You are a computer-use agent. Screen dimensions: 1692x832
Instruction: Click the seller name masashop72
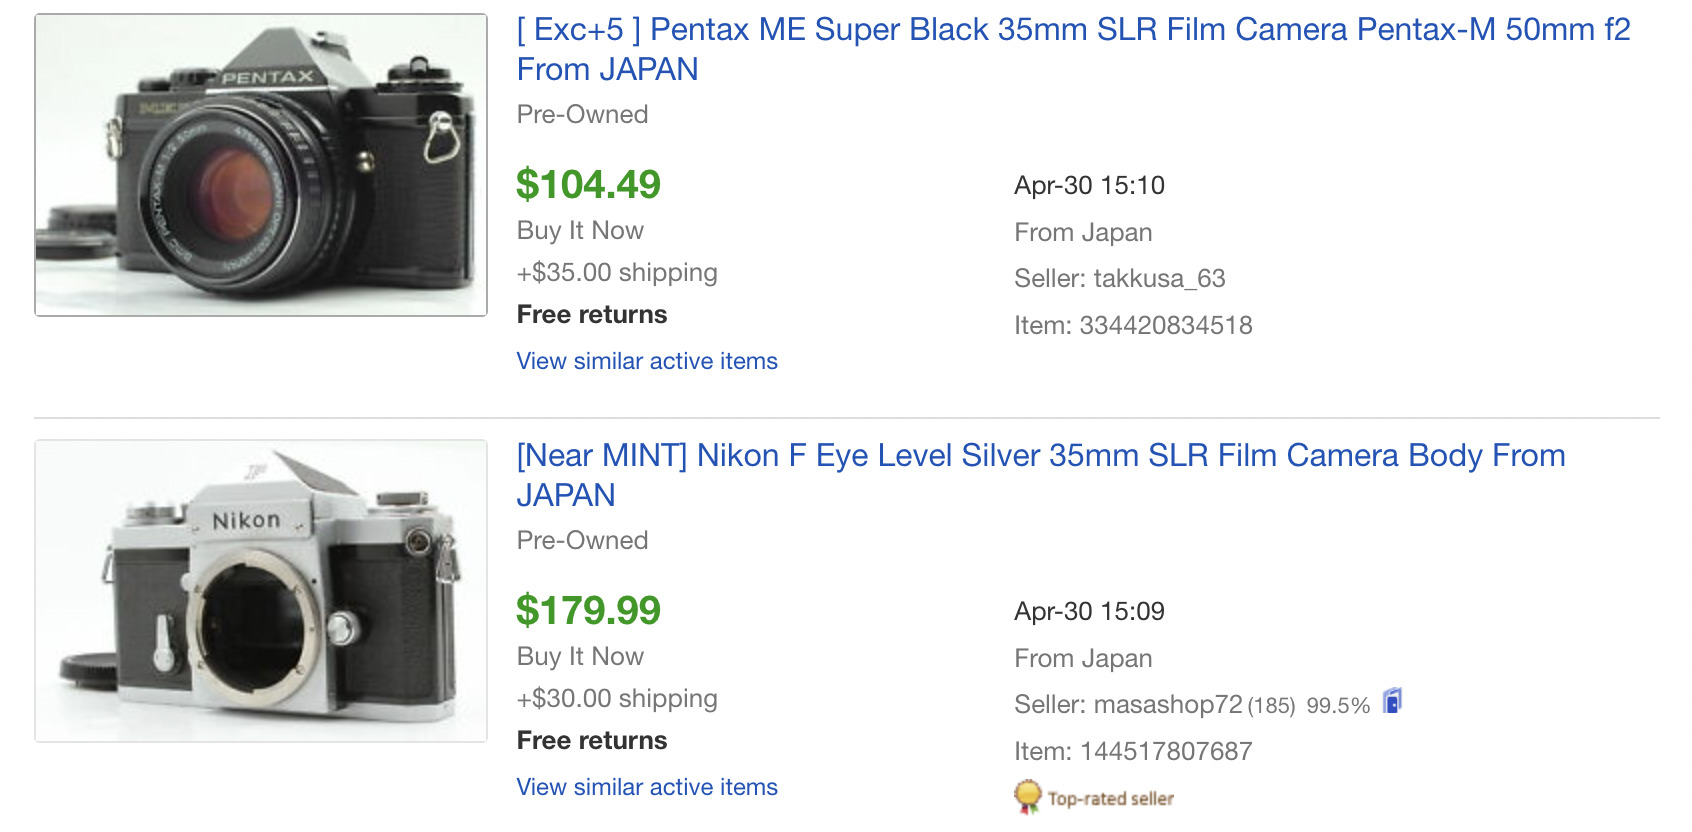pos(1168,704)
